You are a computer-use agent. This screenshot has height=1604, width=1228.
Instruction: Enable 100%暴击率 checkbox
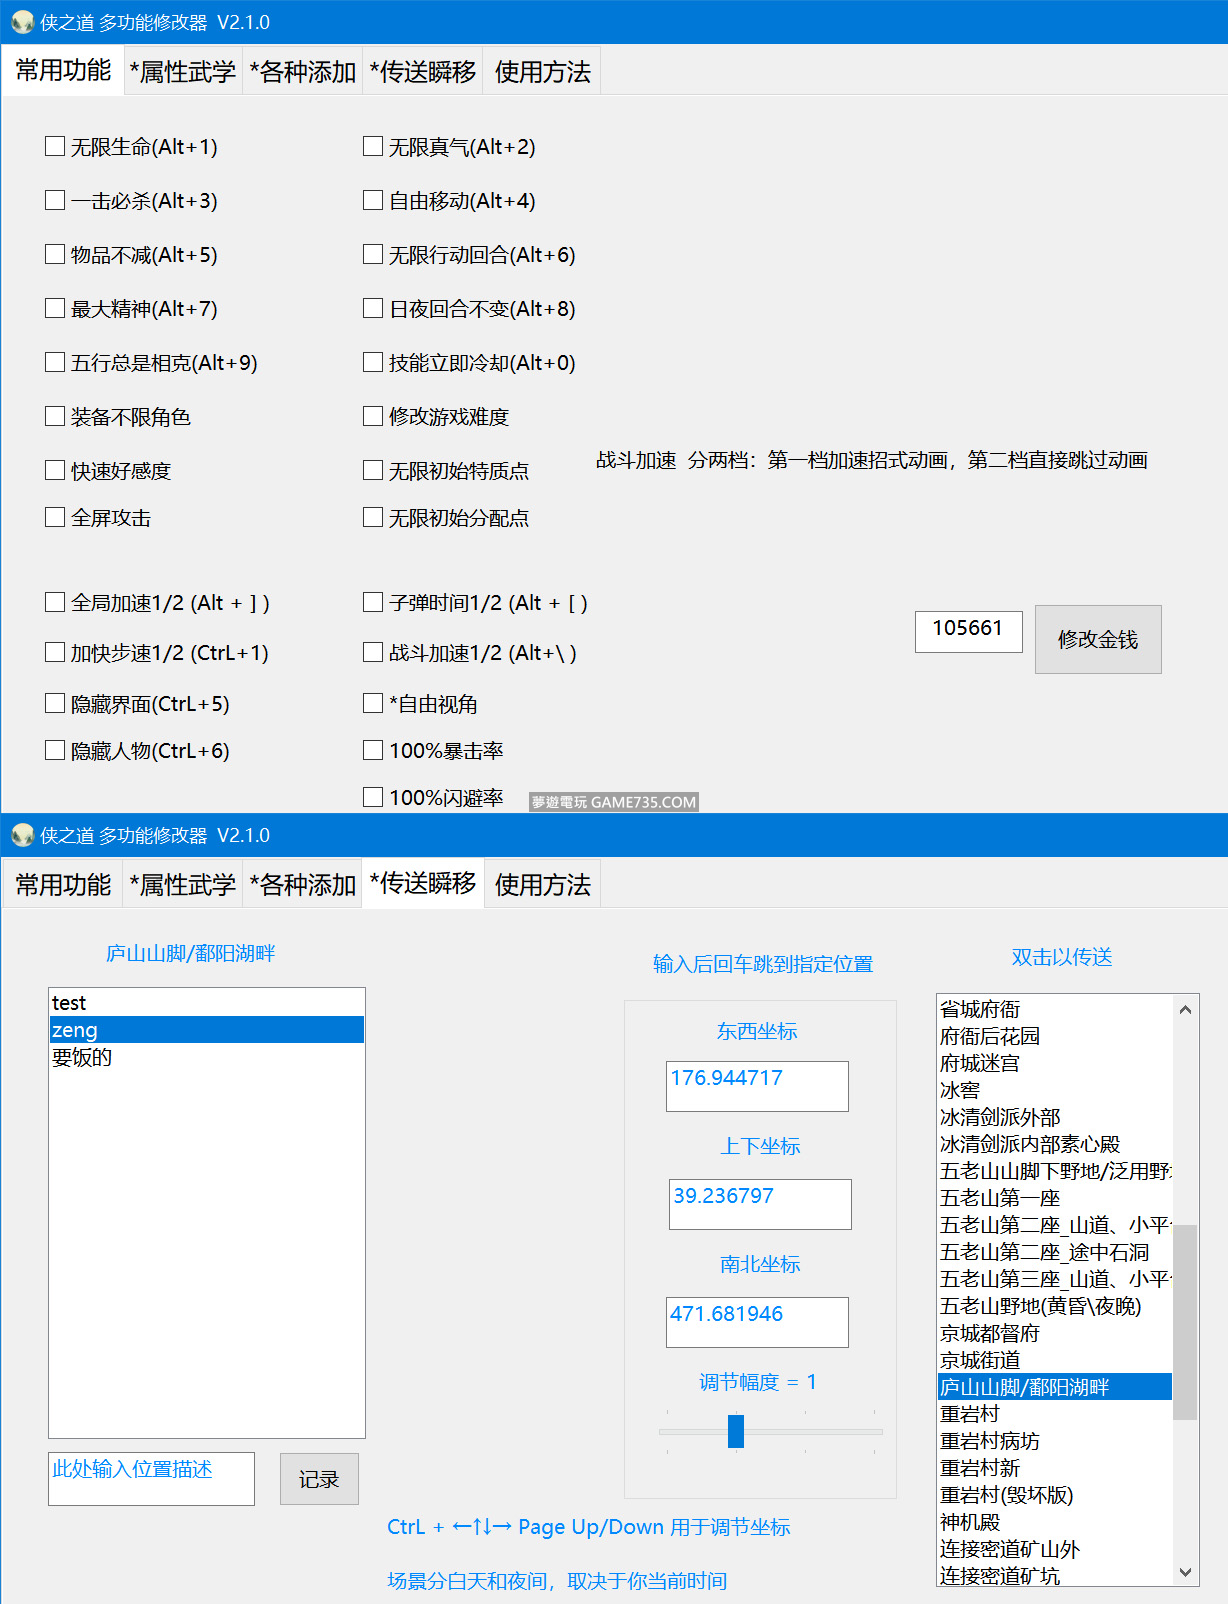coord(373,750)
